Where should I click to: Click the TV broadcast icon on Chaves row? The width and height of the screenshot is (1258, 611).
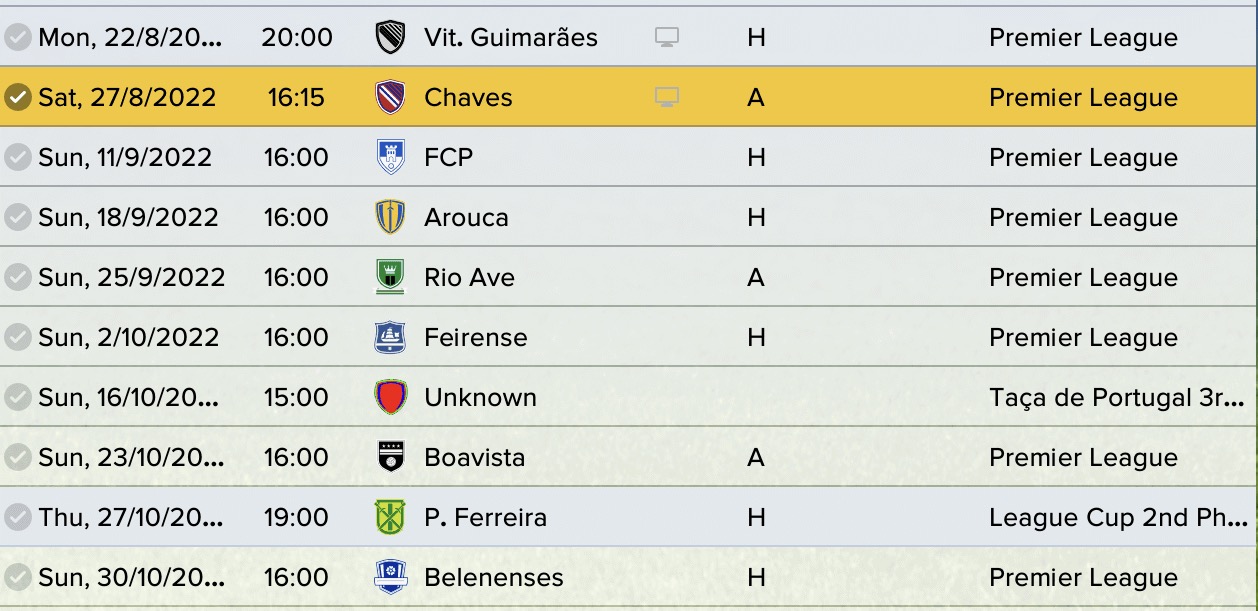coord(667,98)
